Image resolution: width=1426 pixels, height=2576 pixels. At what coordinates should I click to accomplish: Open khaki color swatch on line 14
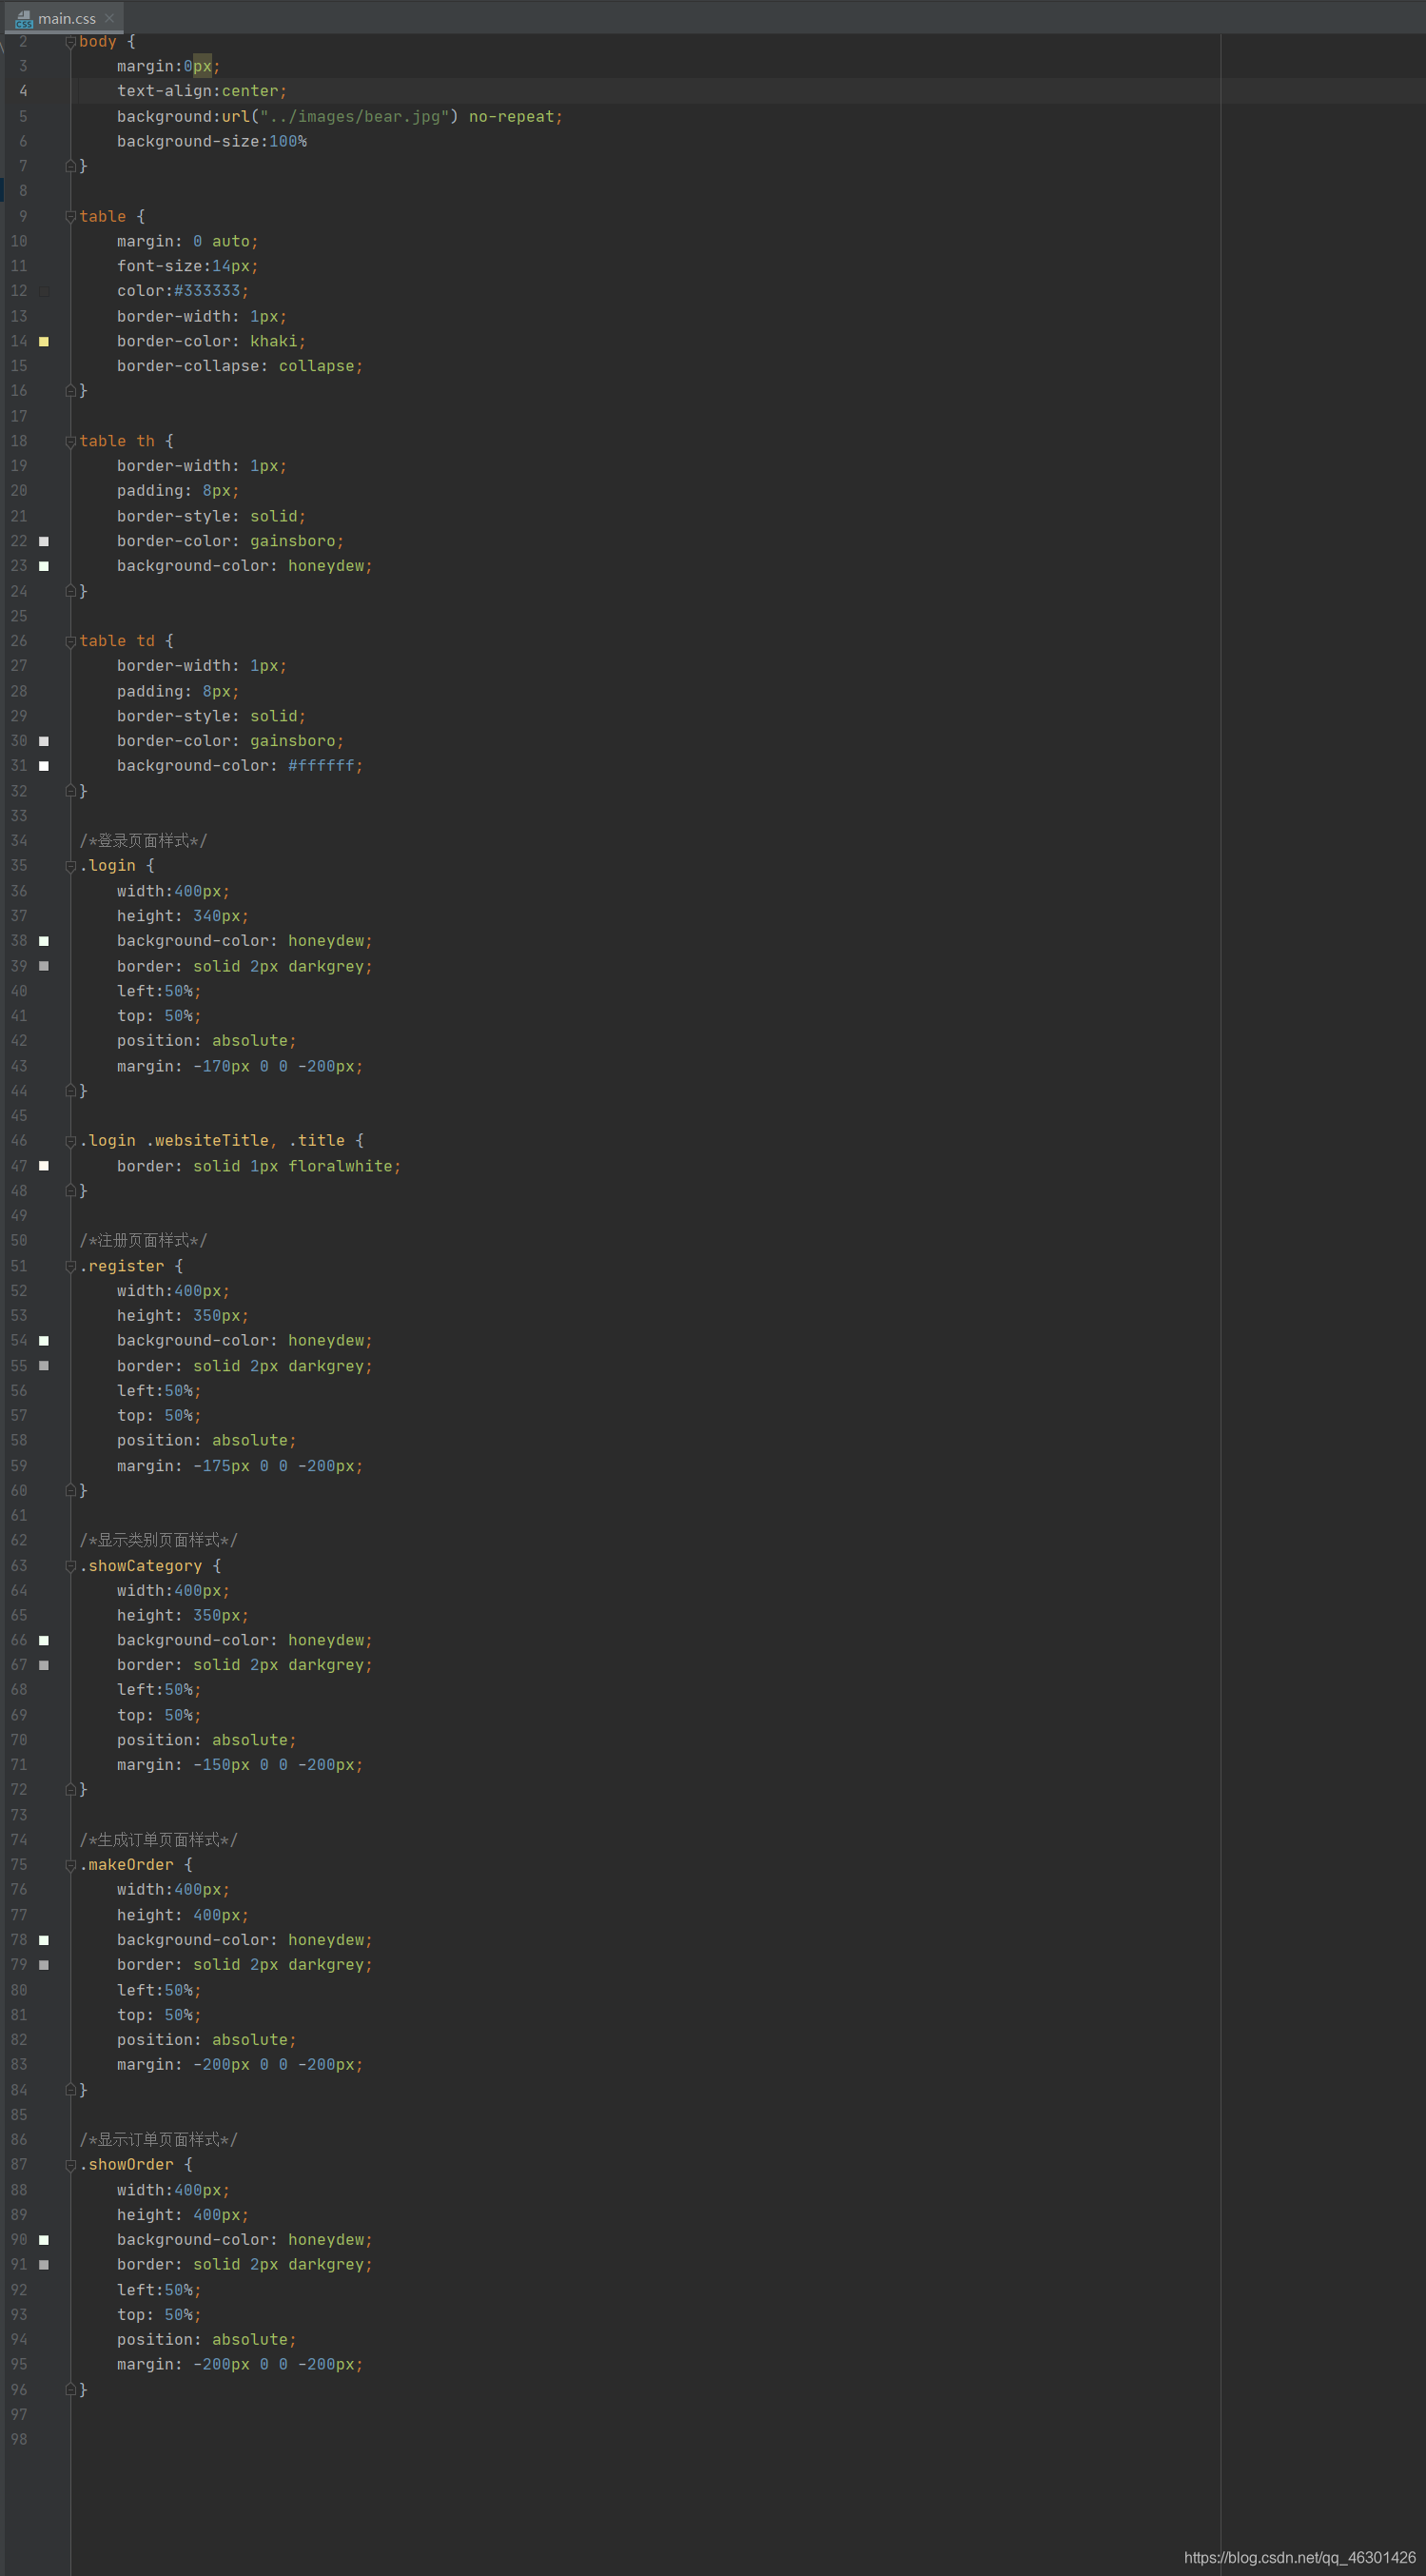[44, 342]
